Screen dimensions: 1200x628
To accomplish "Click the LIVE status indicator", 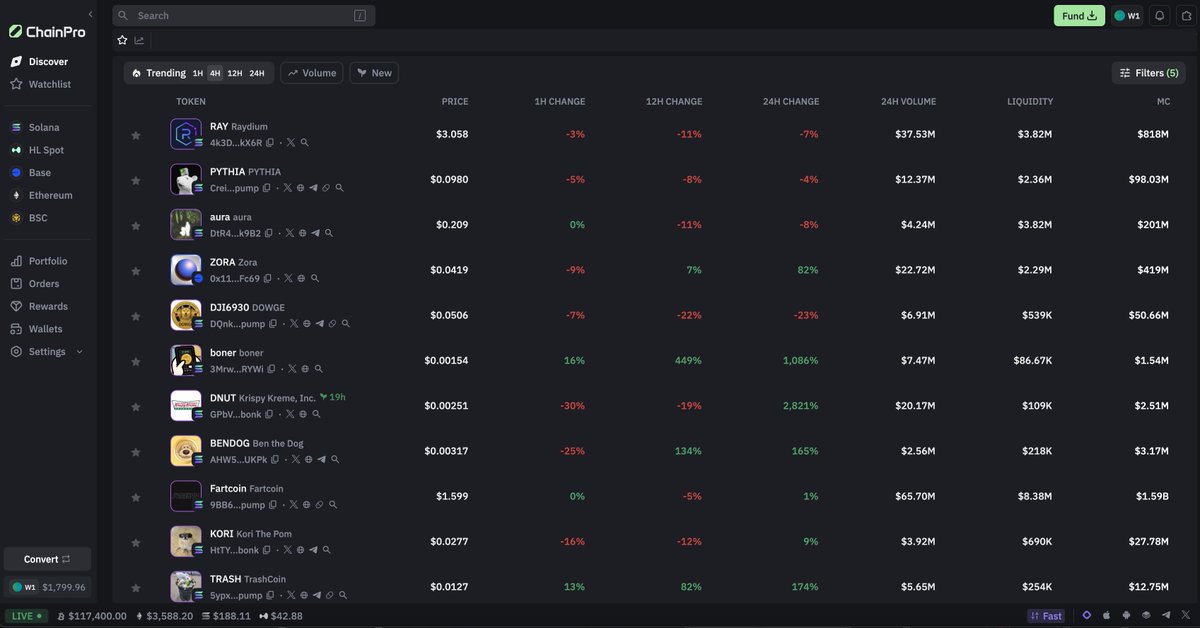I will click(x=27, y=616).
